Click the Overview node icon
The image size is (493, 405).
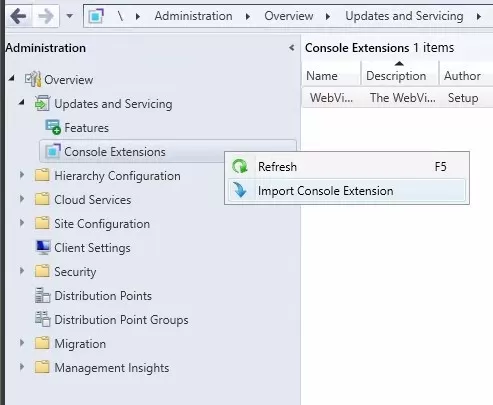point(33,79)
